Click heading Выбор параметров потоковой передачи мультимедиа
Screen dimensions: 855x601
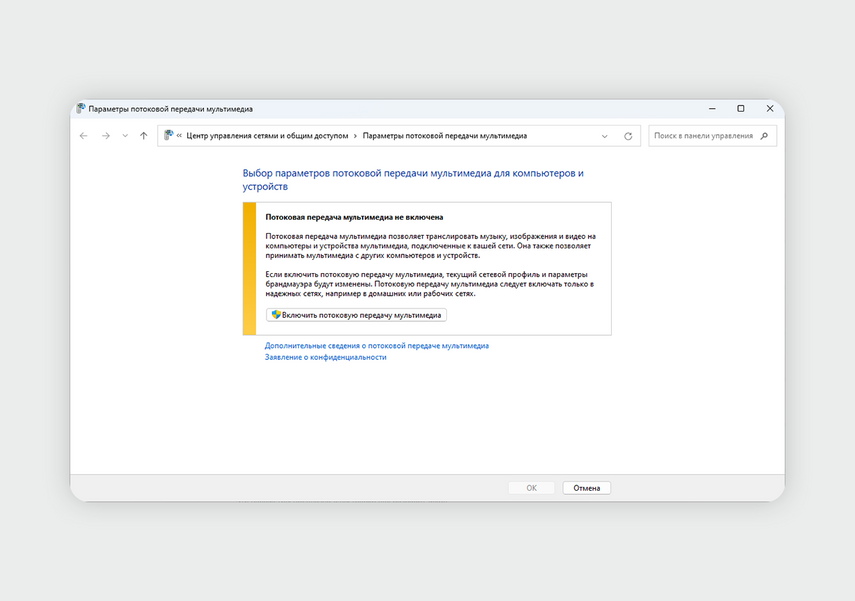click(x=413, y=179)
